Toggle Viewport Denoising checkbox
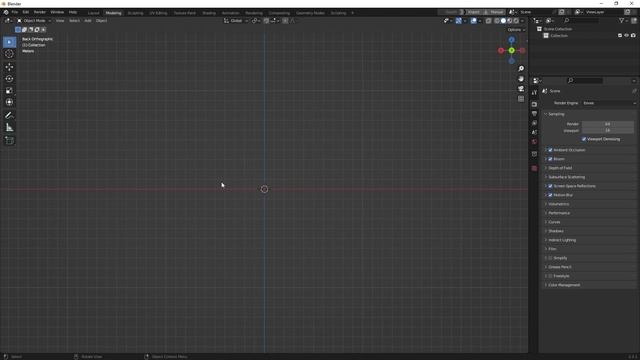The image size is (640, 360). point(584,139)
